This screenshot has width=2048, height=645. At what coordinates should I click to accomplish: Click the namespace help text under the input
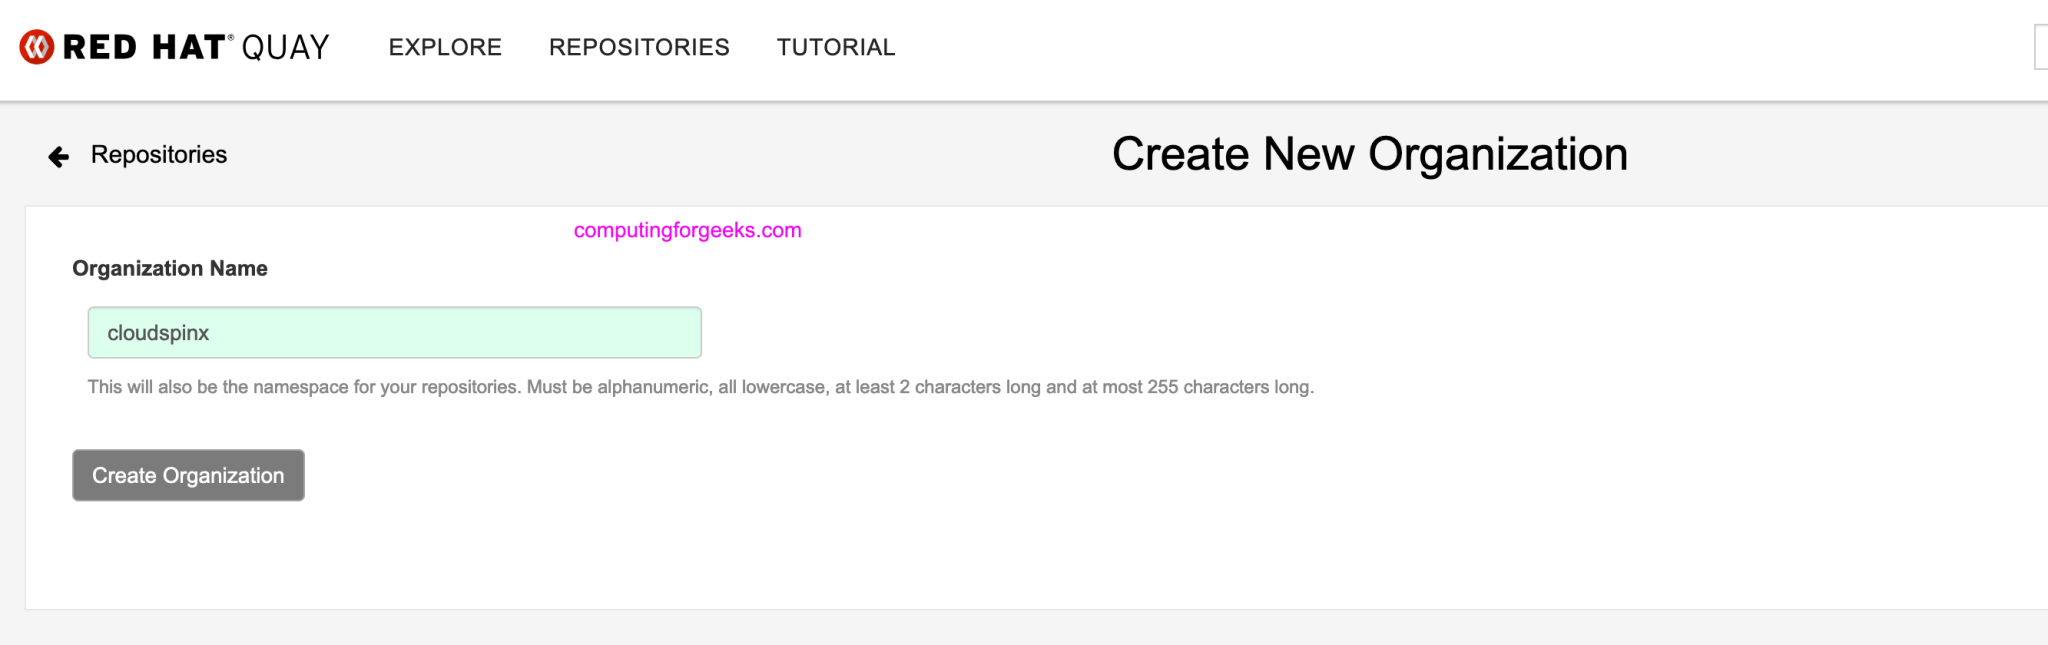pyautogui.click(x=700, y=387)
